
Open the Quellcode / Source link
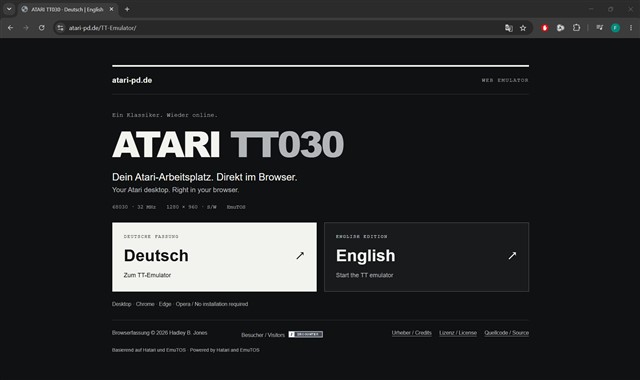[507, 333]
